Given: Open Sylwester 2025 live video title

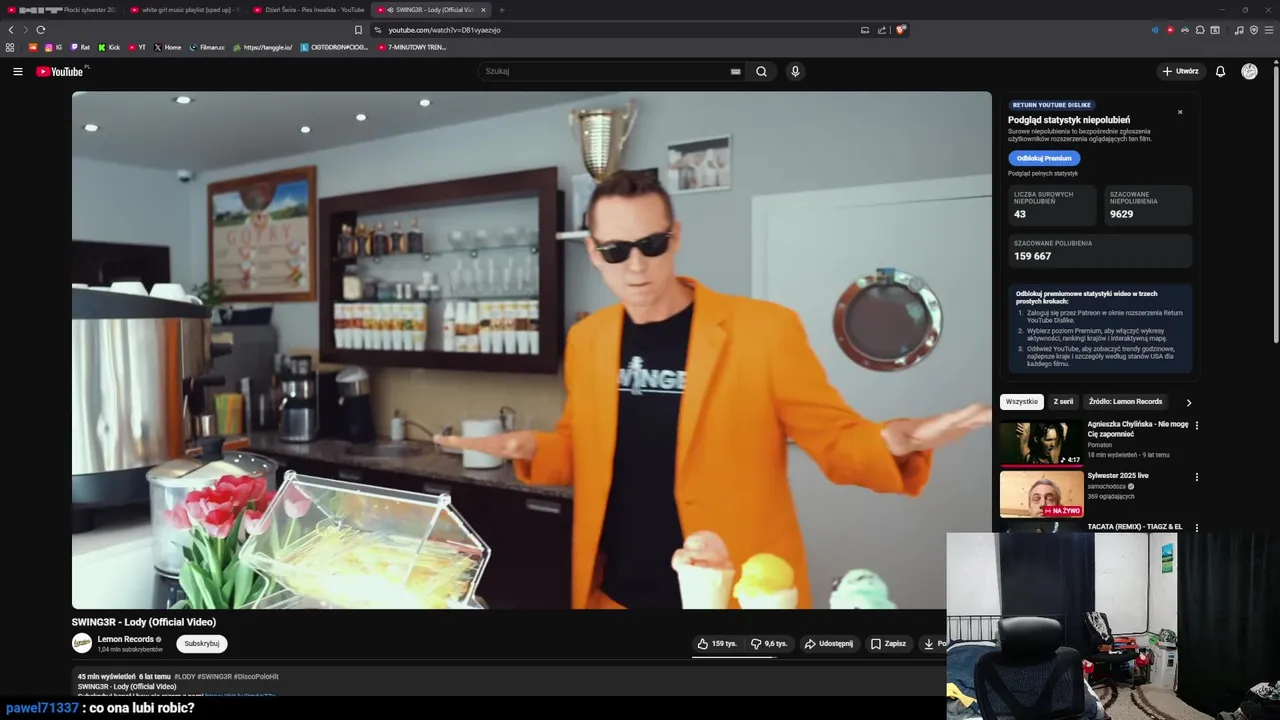Looking at the screenshot, I should (x=1118, y=476).
